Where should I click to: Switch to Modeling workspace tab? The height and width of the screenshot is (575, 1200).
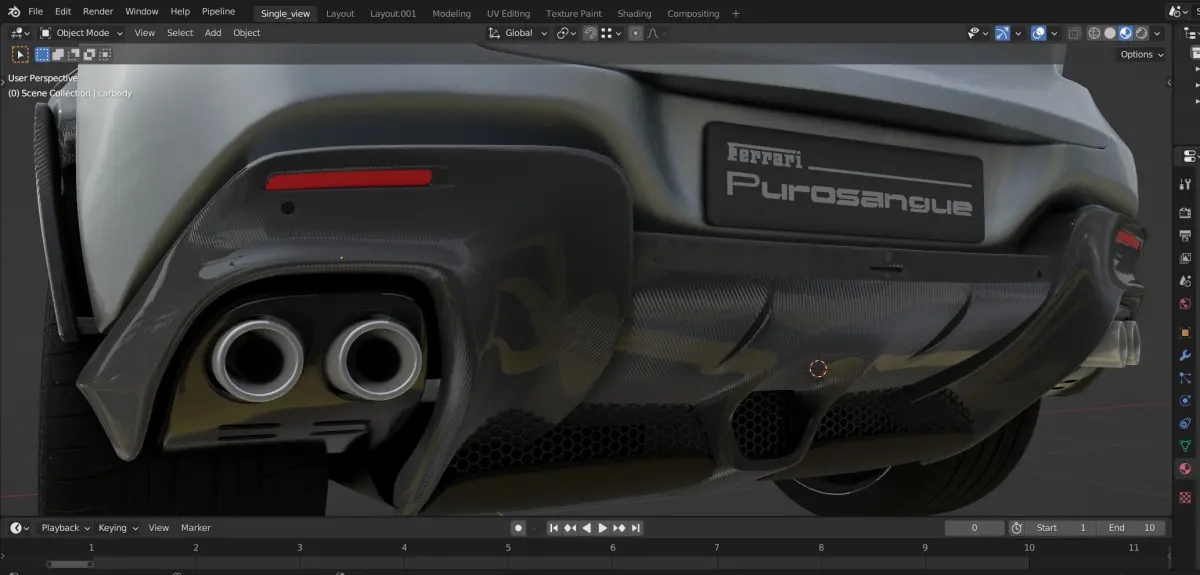[452, 13]
